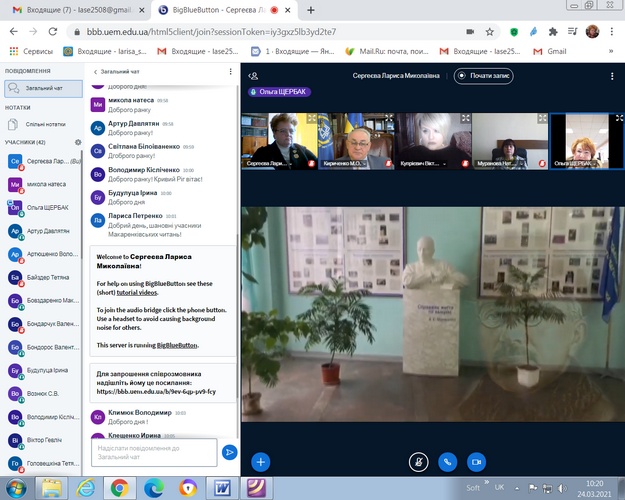The image size is (625, 500).
Task: Click camera permission icon in address bar
Action: coord(470,32)
